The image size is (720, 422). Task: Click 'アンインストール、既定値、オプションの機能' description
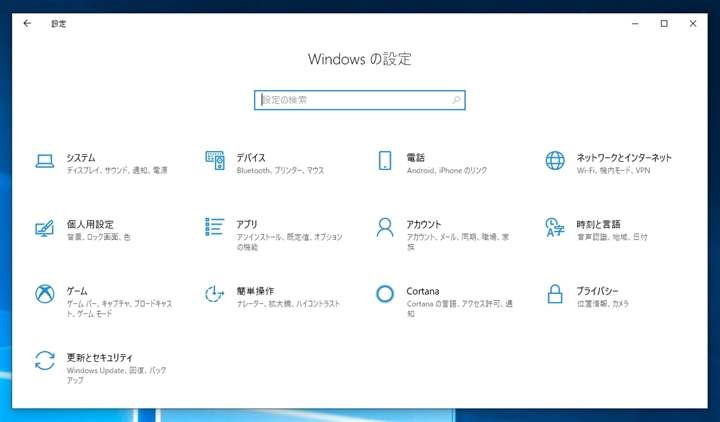coord(290,242)
